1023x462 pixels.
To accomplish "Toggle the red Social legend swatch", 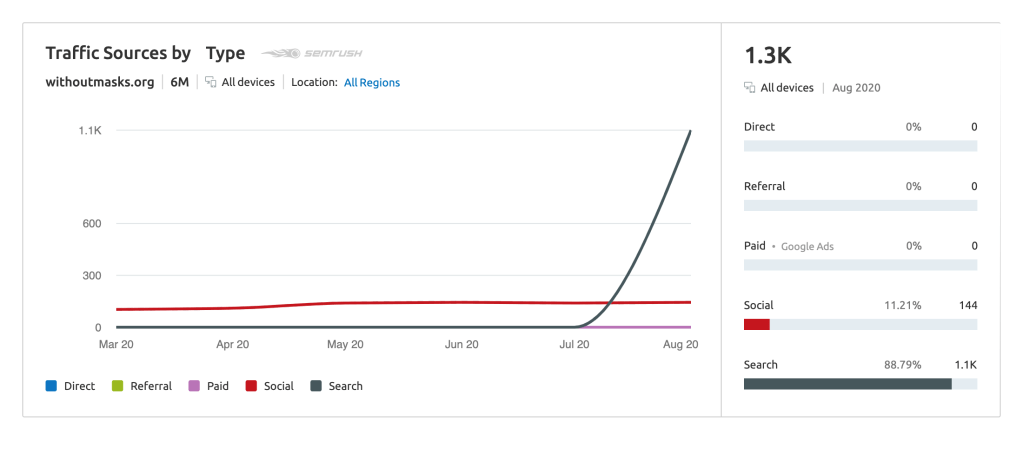I will click(x=252, y=386).
